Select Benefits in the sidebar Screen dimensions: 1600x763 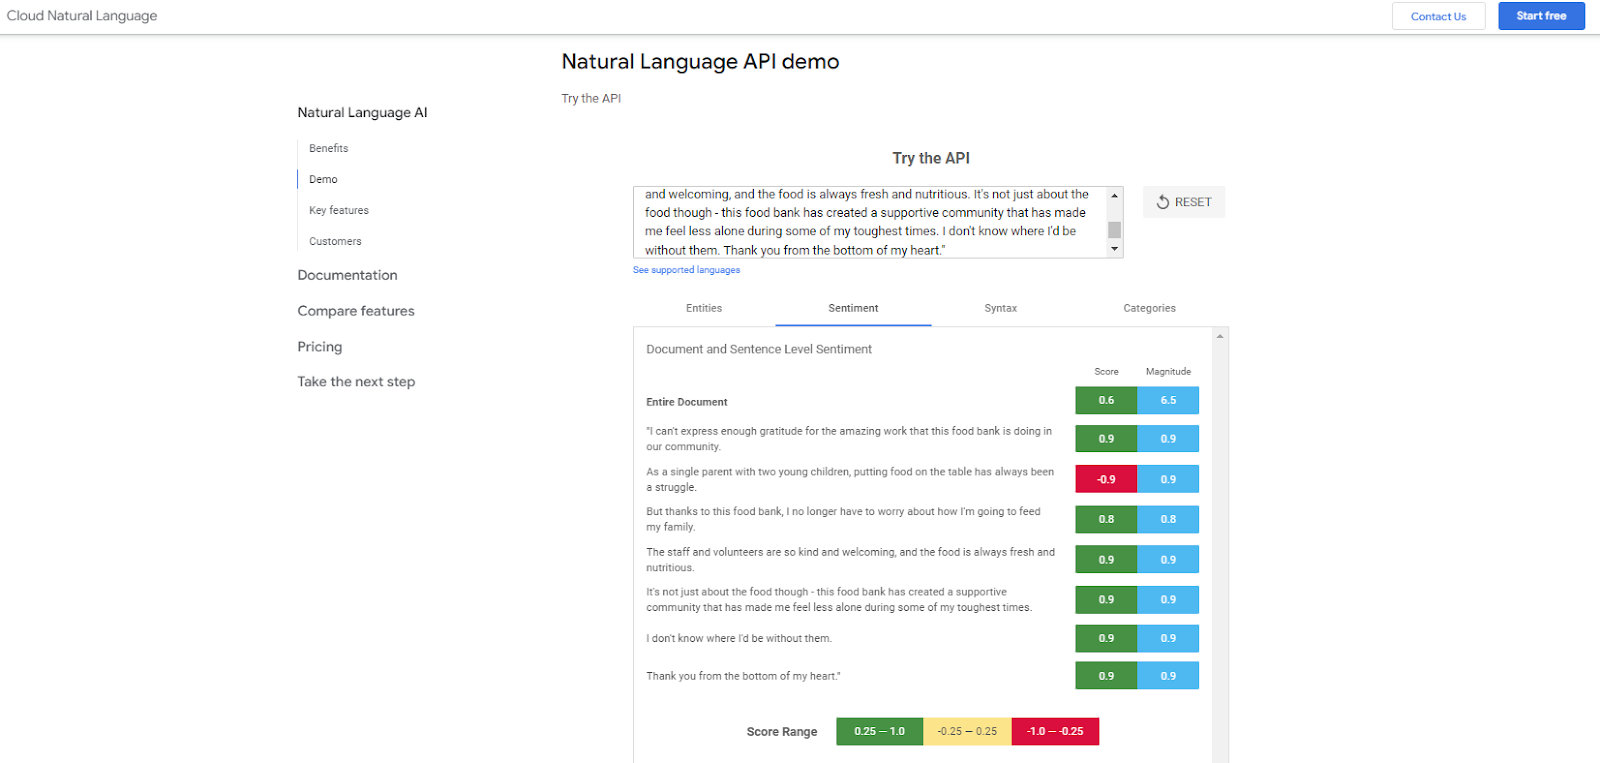coord(329,148)
